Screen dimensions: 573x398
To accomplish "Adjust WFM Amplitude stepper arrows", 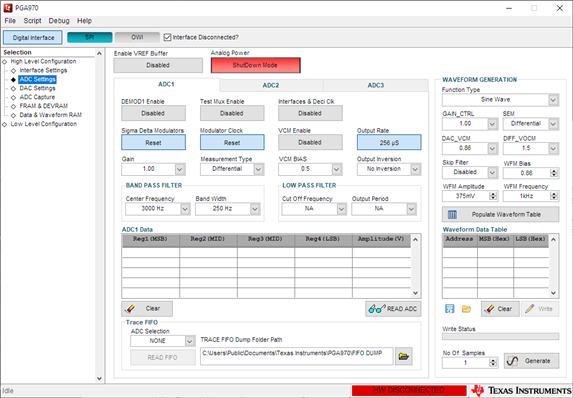I will tap(493, 196).
